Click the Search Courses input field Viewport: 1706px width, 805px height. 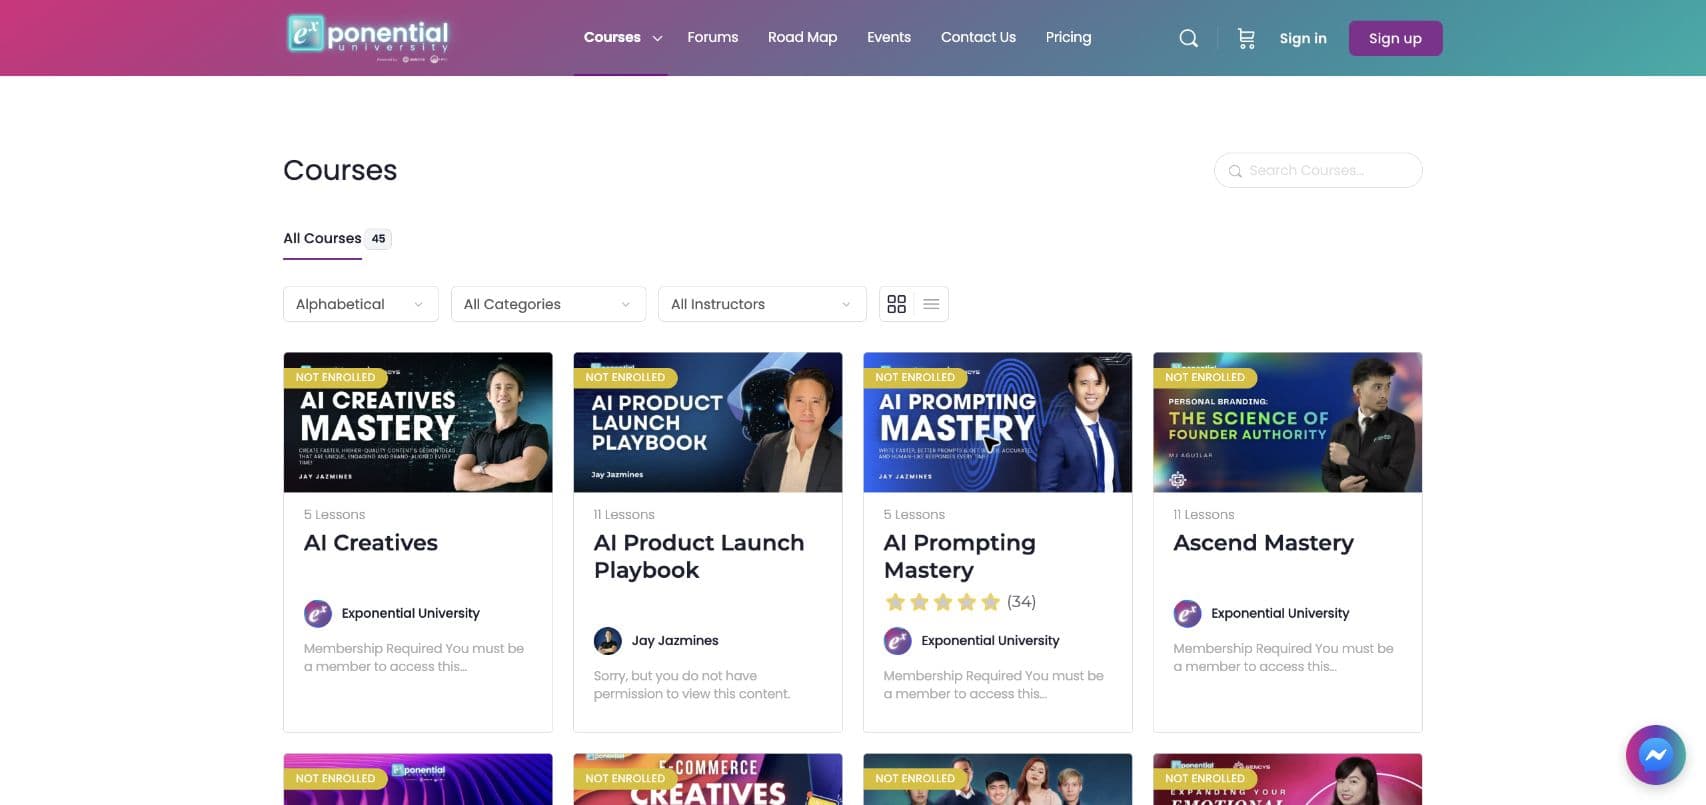(x=1318, y=170)
